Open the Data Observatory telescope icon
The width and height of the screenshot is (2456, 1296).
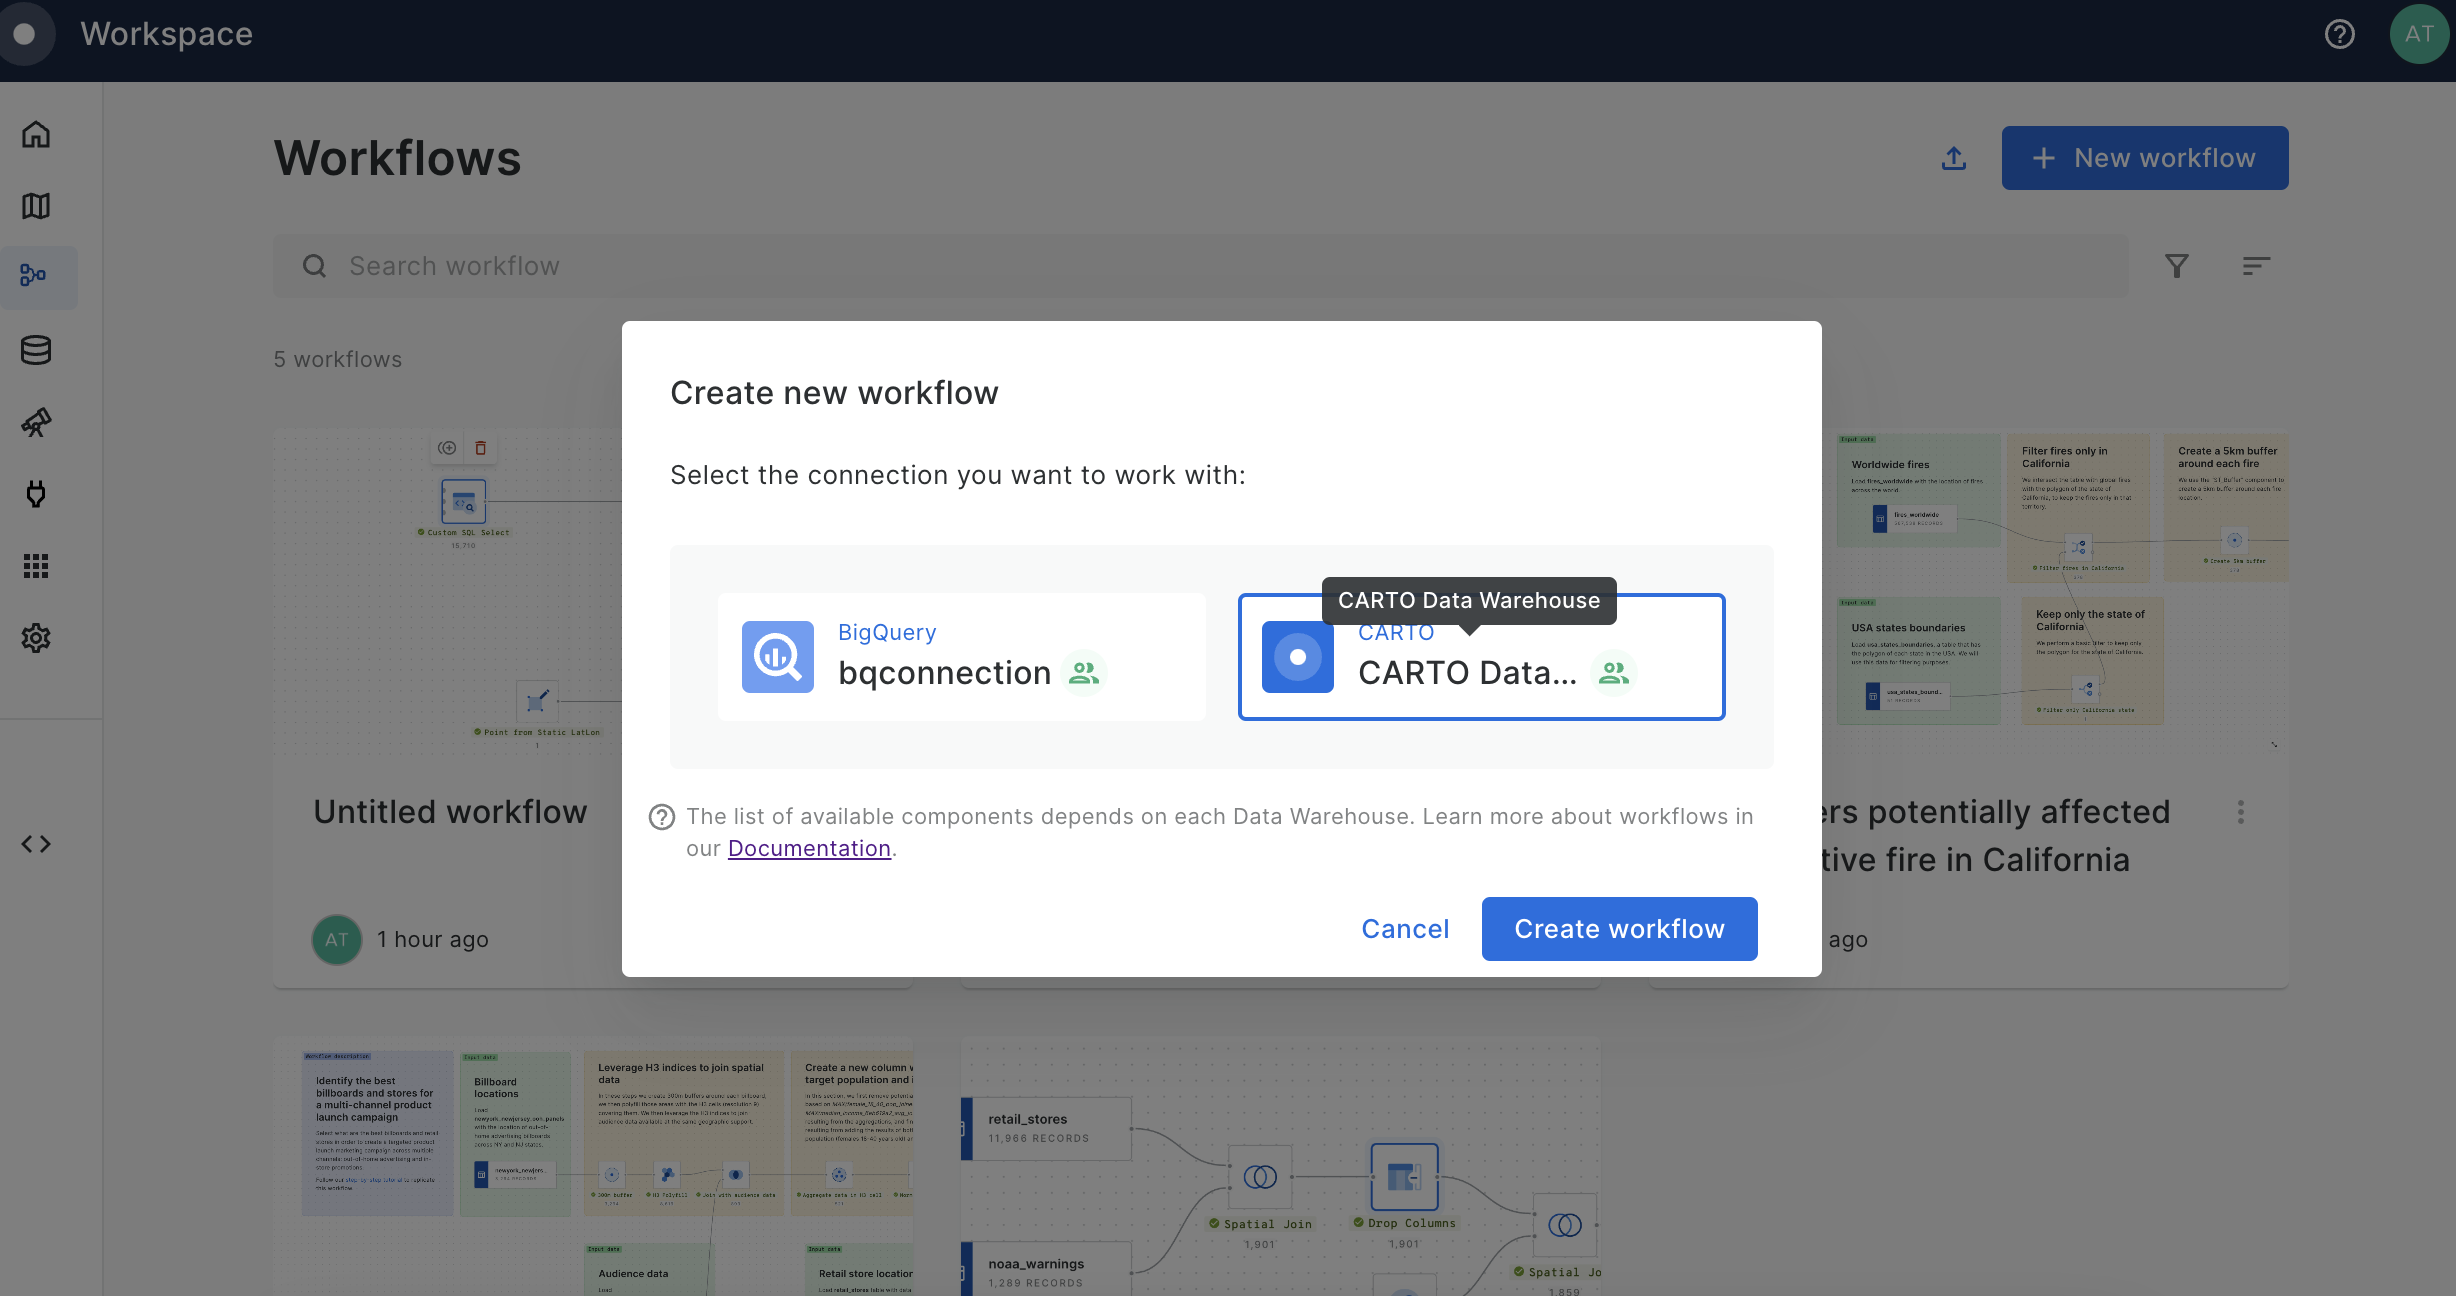pos(36,422)
